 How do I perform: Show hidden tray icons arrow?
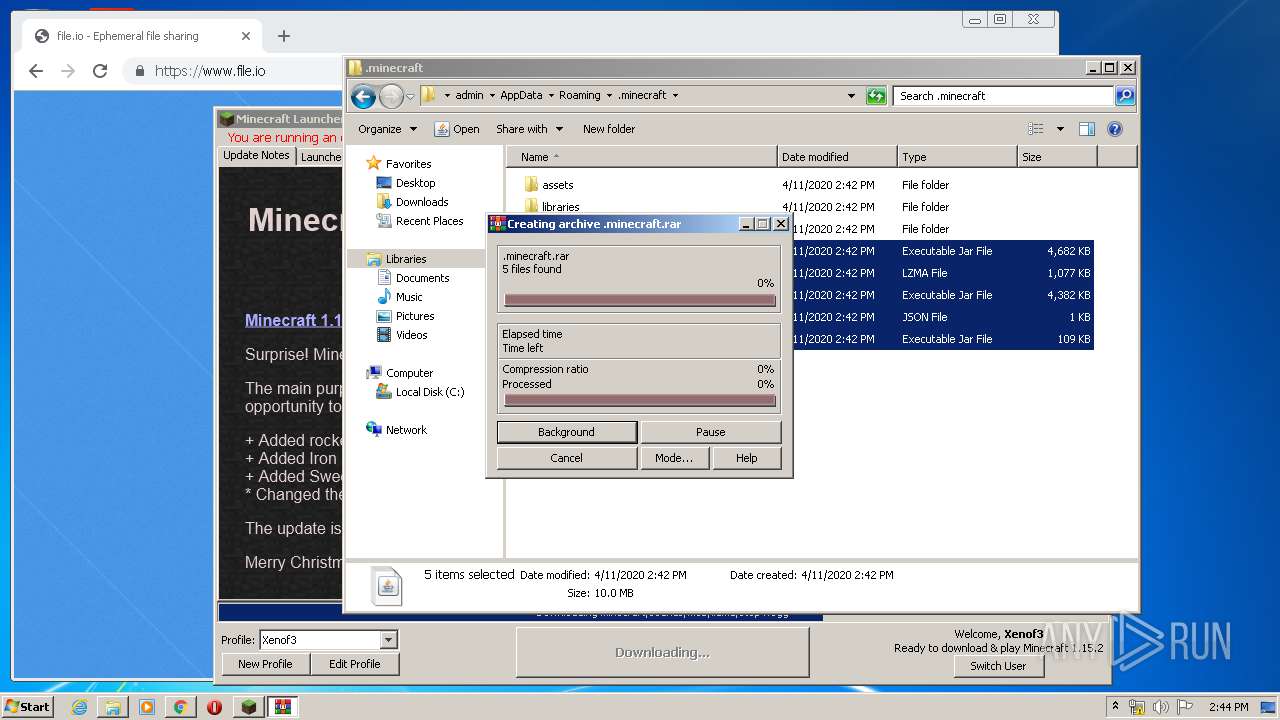pyautogui.click(x=1115, y=707)
